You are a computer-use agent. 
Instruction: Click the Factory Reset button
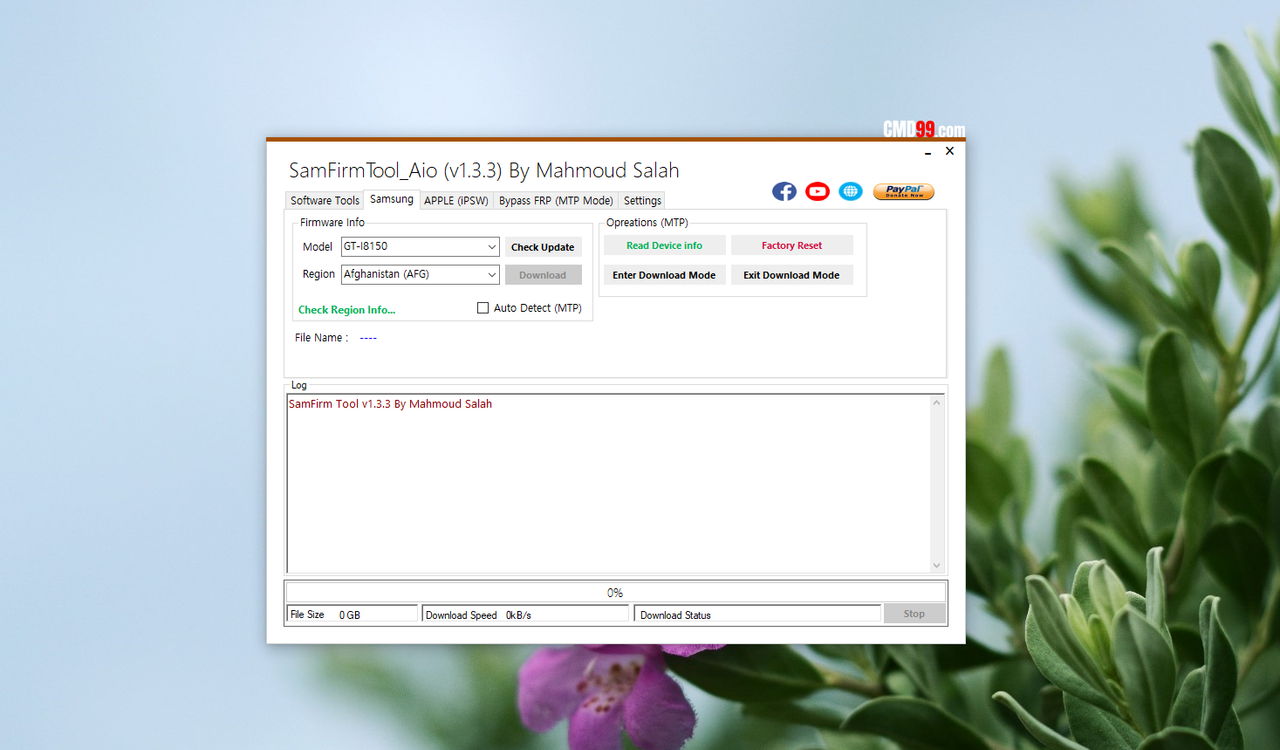pos(792,245)
